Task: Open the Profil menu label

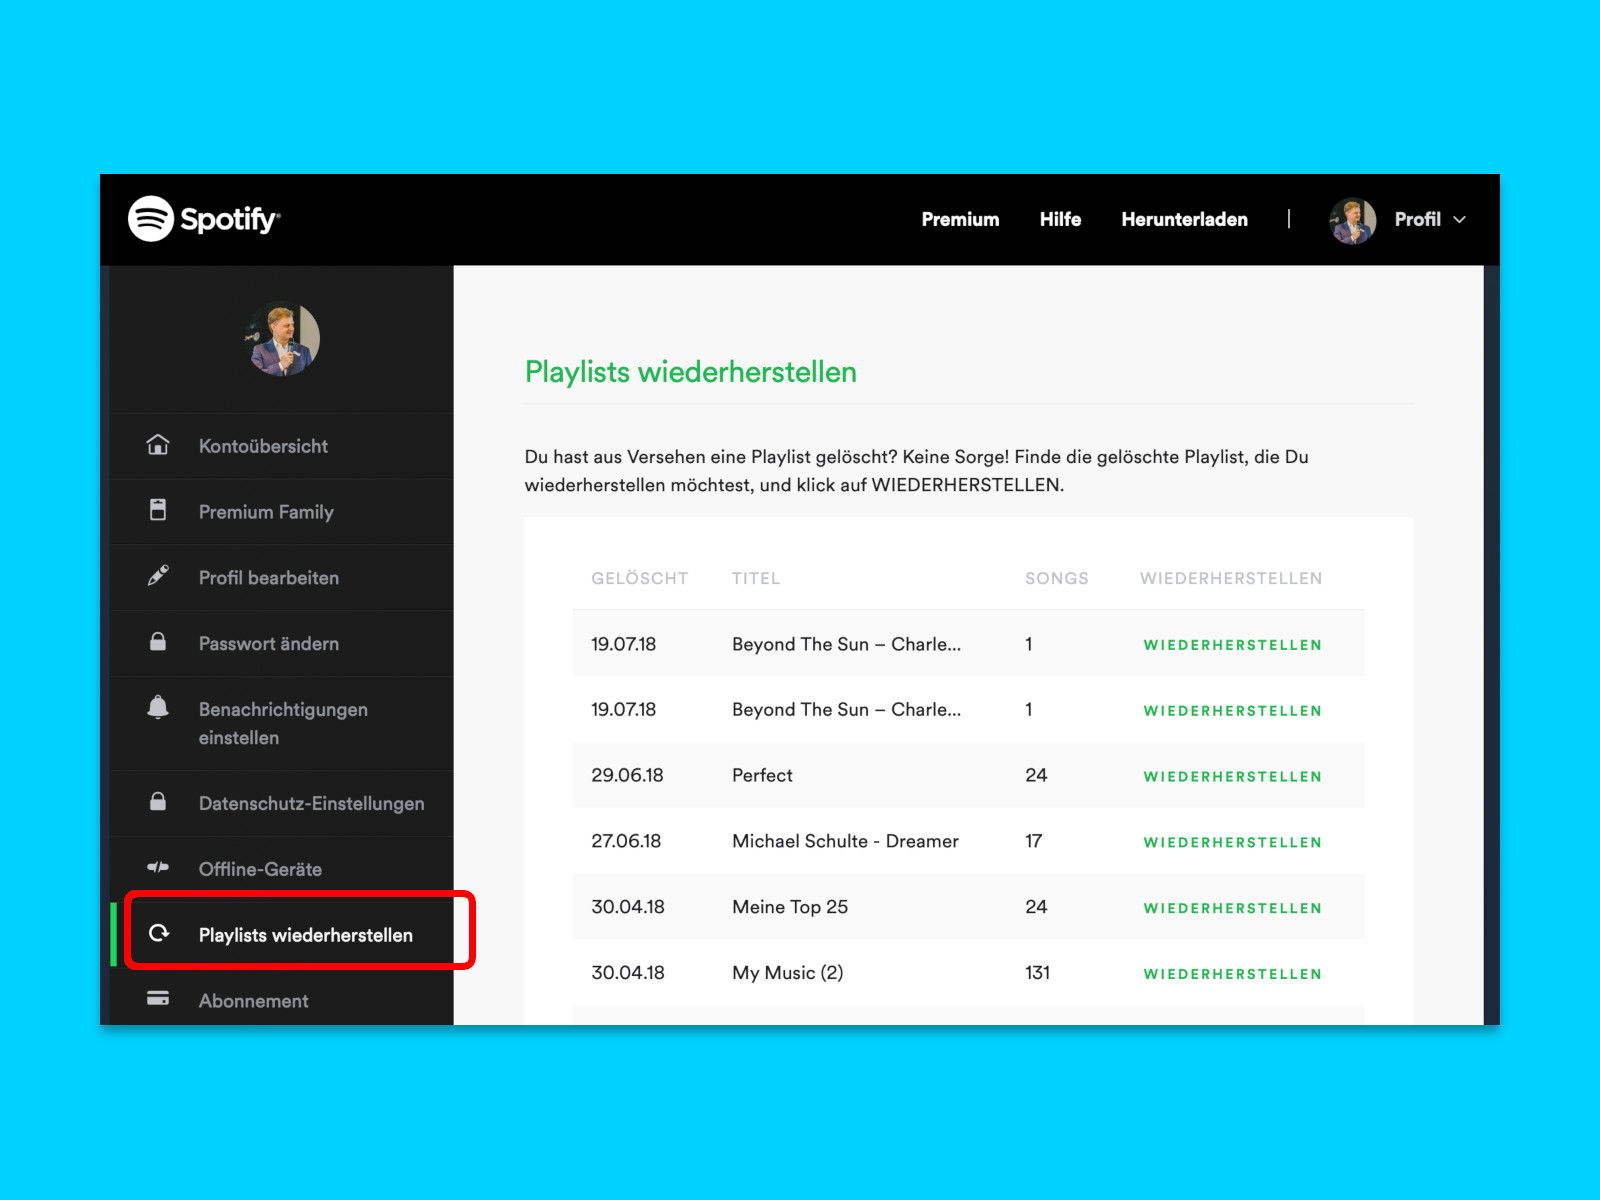Action: (1417, 219)
